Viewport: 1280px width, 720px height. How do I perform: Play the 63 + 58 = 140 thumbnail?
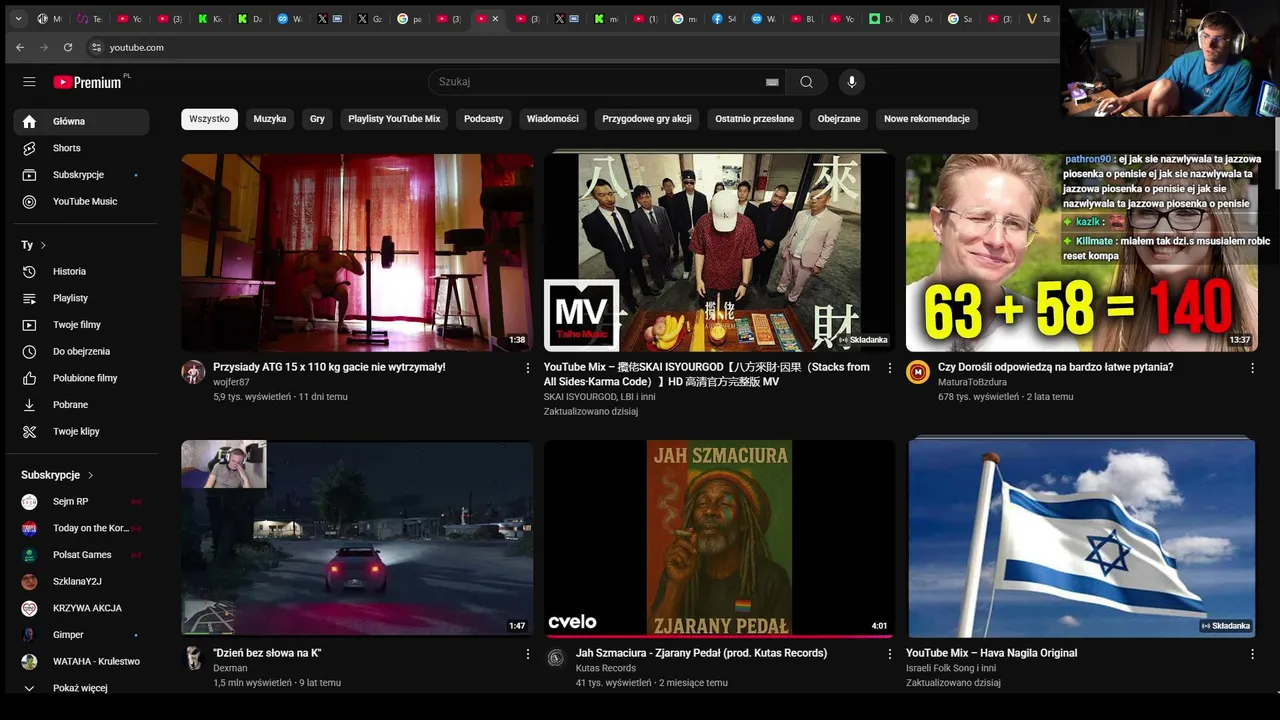1082,252
